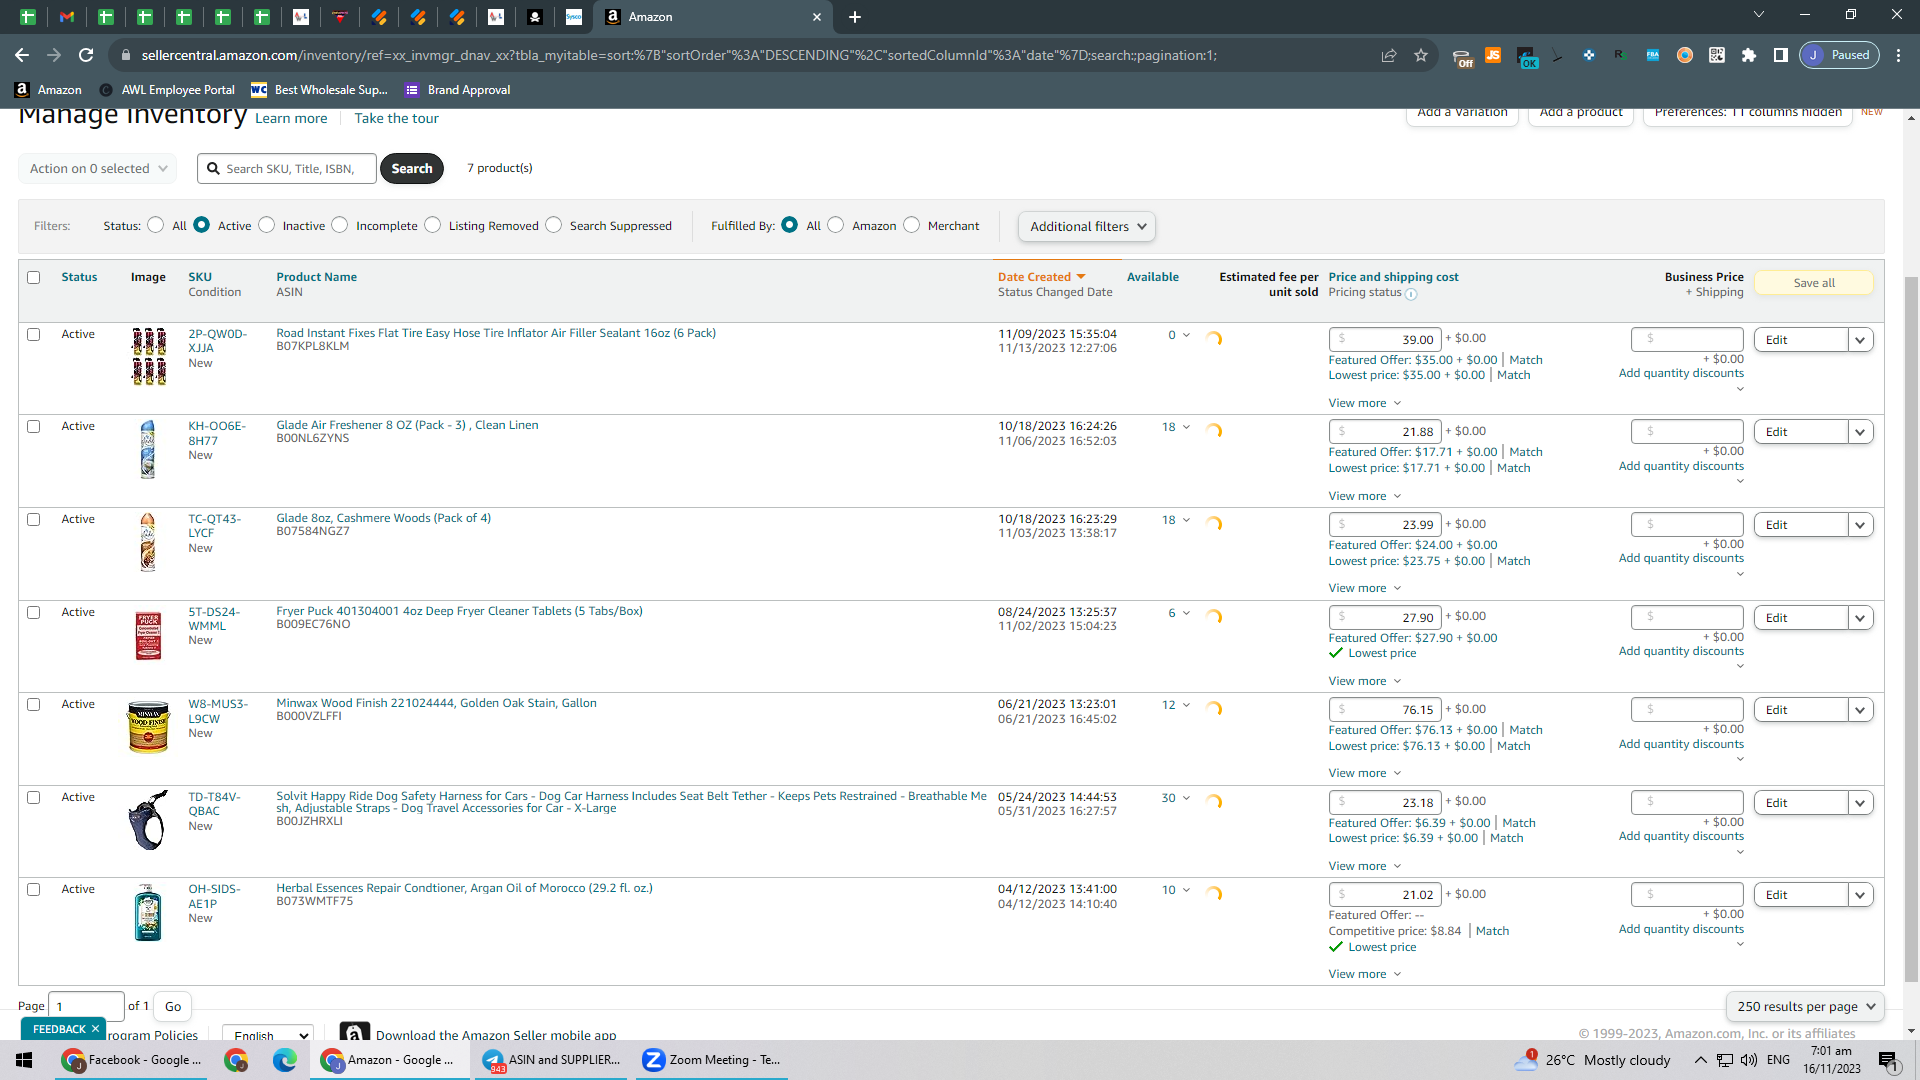
Task: Bookmark this page with the star icon
Action: (x=1421, y=55)
